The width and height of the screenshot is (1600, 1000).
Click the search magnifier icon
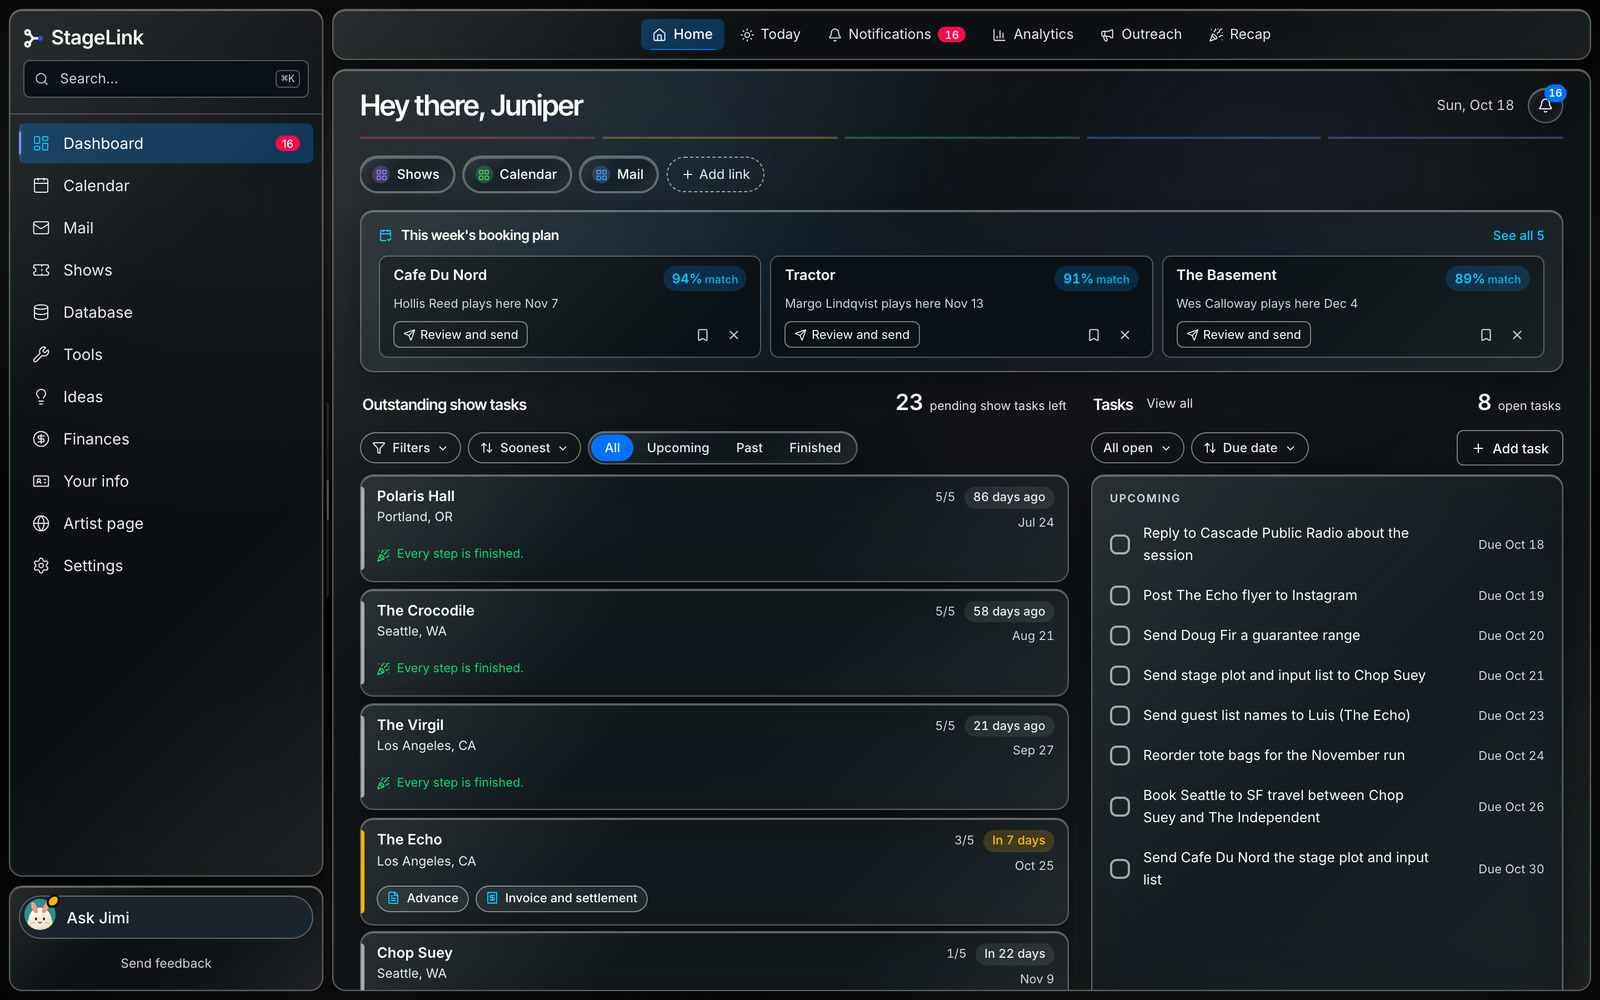[42, 79]
